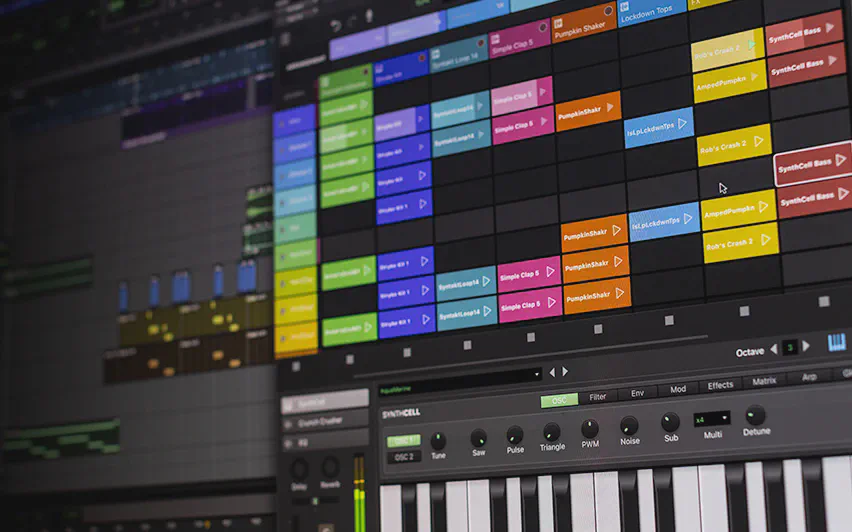Screen dimensions: 852x532
Task: Go to next preset arrow beside preset dropdown
Action: coord(563,373)
